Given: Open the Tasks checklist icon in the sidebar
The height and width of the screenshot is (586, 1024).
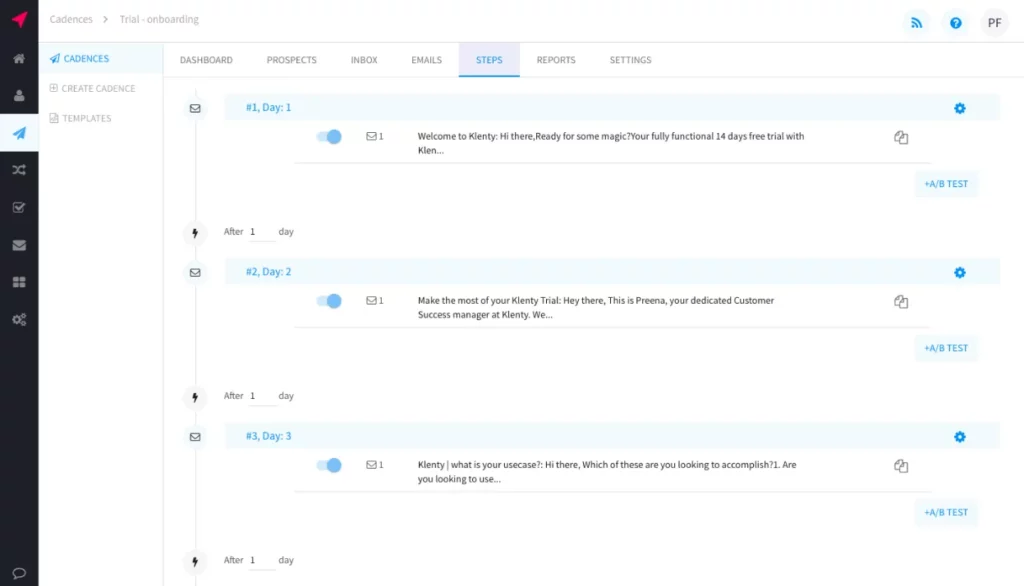Looking at the screenshot, I should (18, 207).
